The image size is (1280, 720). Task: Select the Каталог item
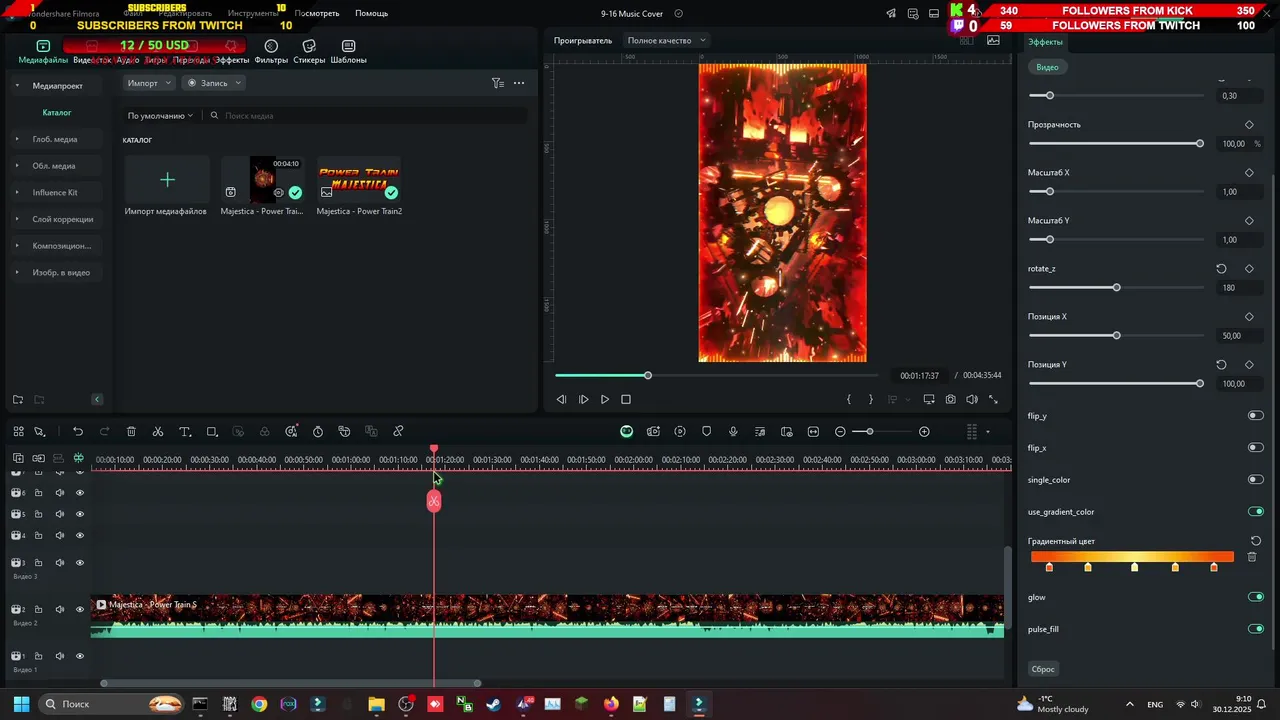57,113
